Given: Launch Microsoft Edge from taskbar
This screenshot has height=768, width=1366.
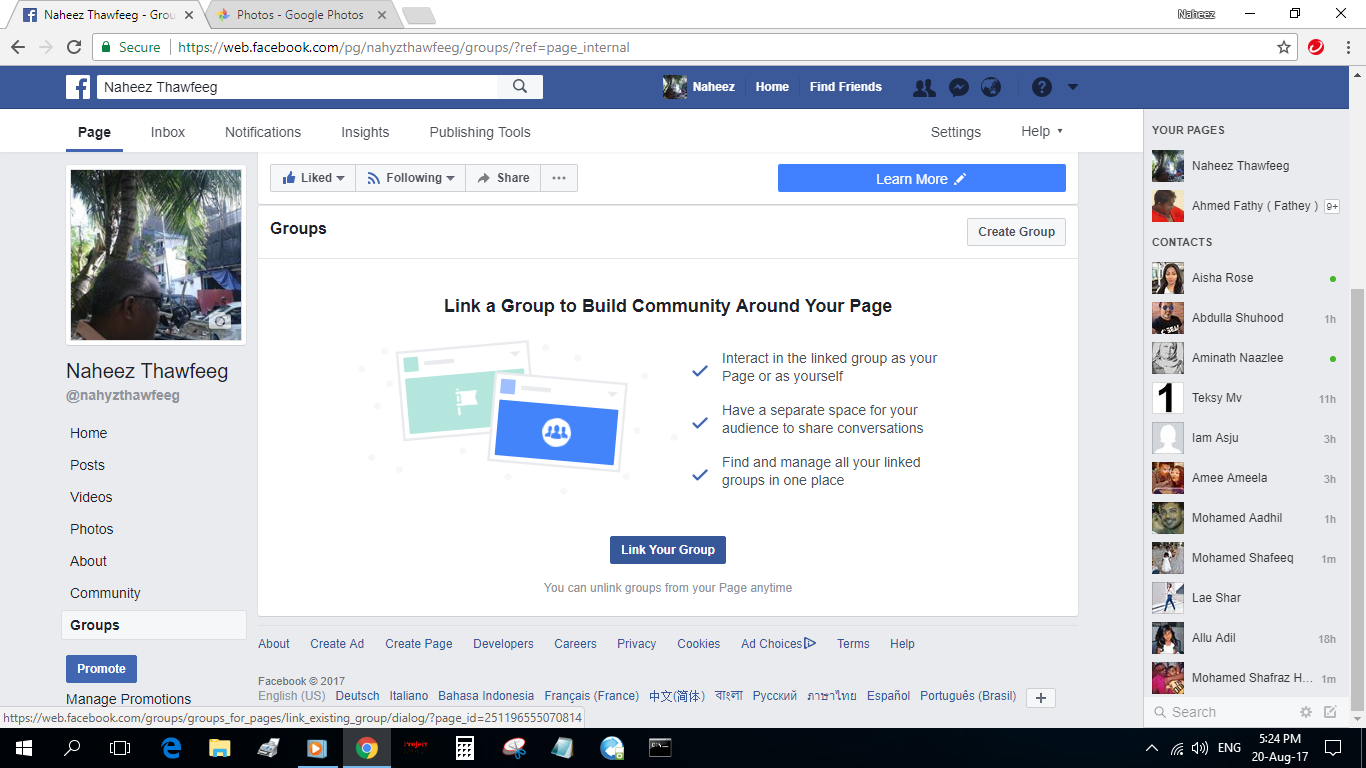Looking at the screenshot, I should (x=171, y=747).
